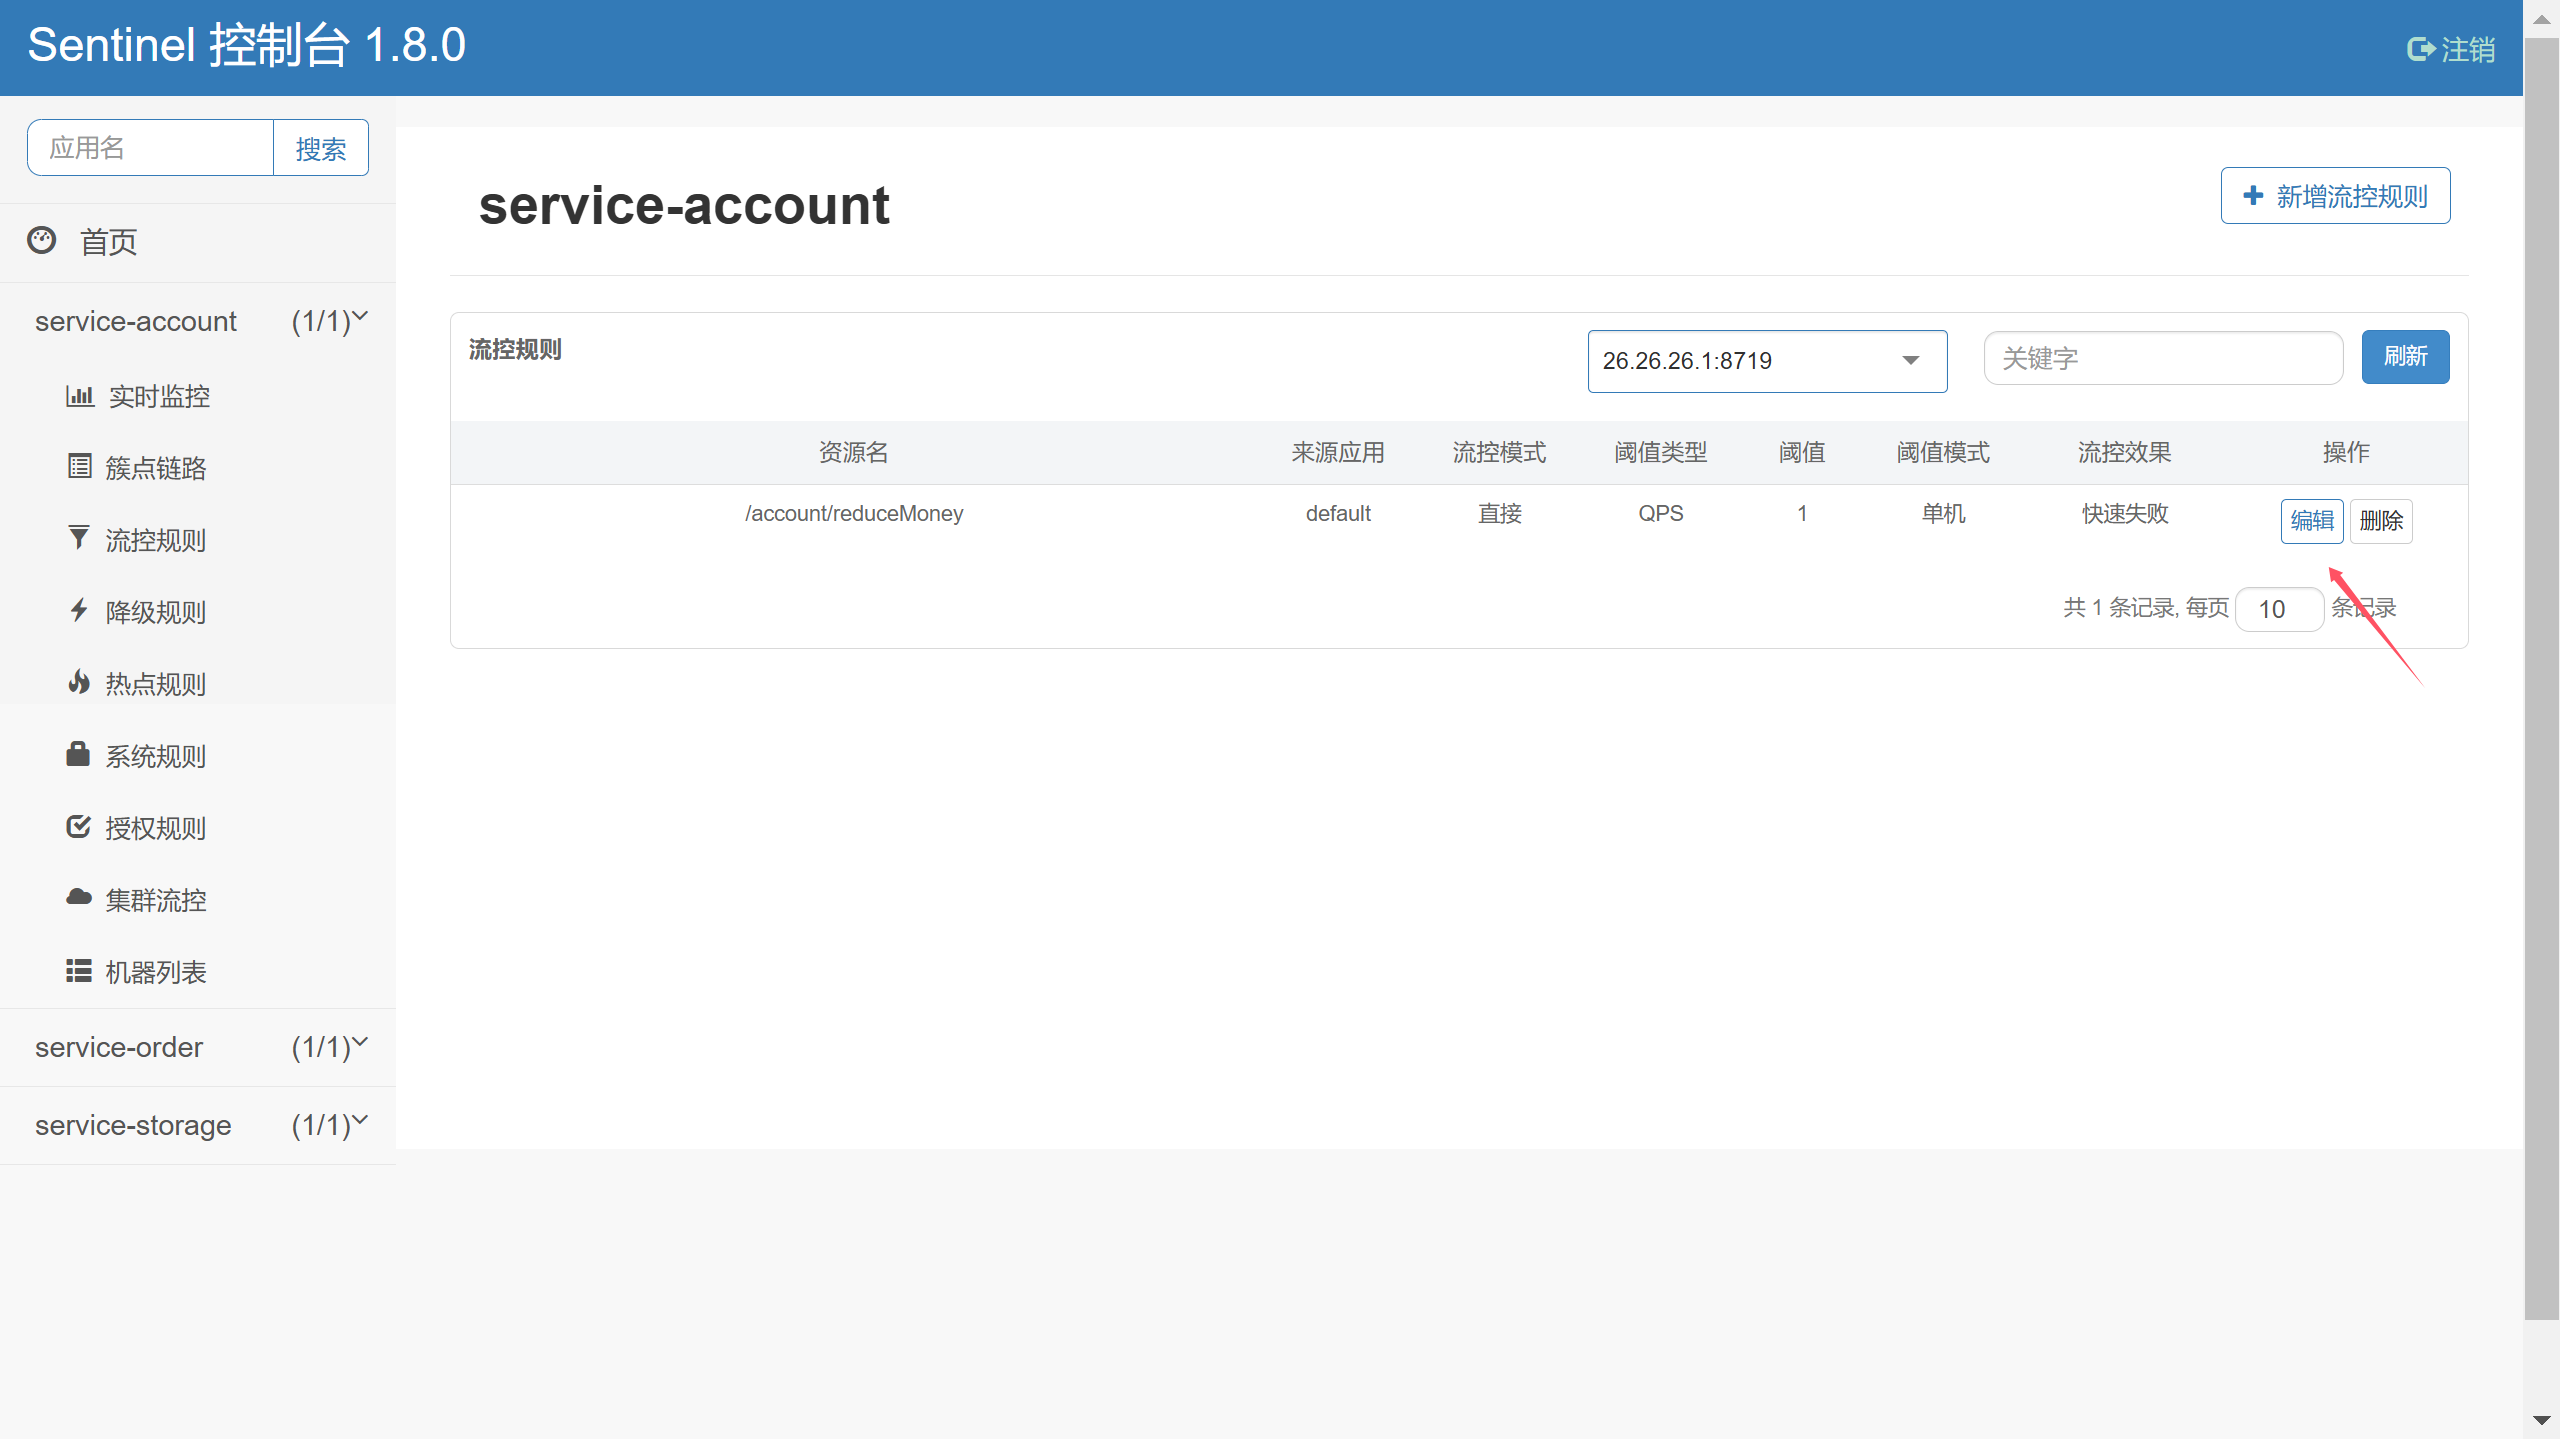
Task: Click the lock icon for 系统规则
Action: point(78,754)
